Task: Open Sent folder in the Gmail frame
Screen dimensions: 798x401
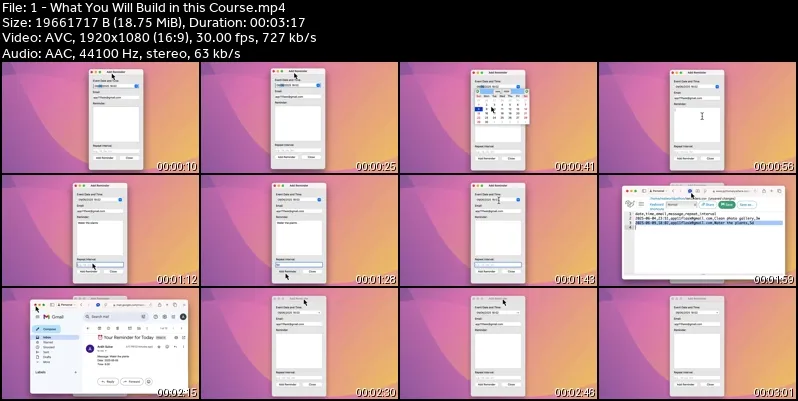Action: pyautogui.click(x=45, y=352)
